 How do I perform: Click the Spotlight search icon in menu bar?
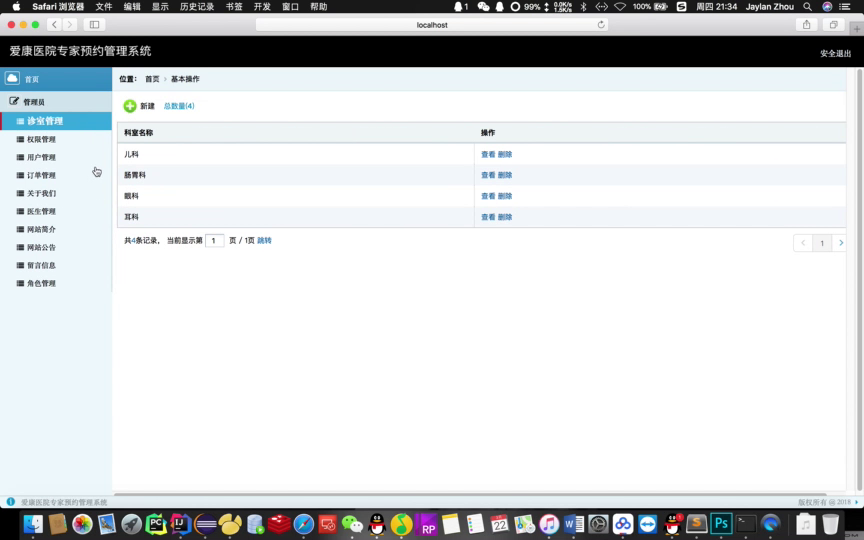807,7
